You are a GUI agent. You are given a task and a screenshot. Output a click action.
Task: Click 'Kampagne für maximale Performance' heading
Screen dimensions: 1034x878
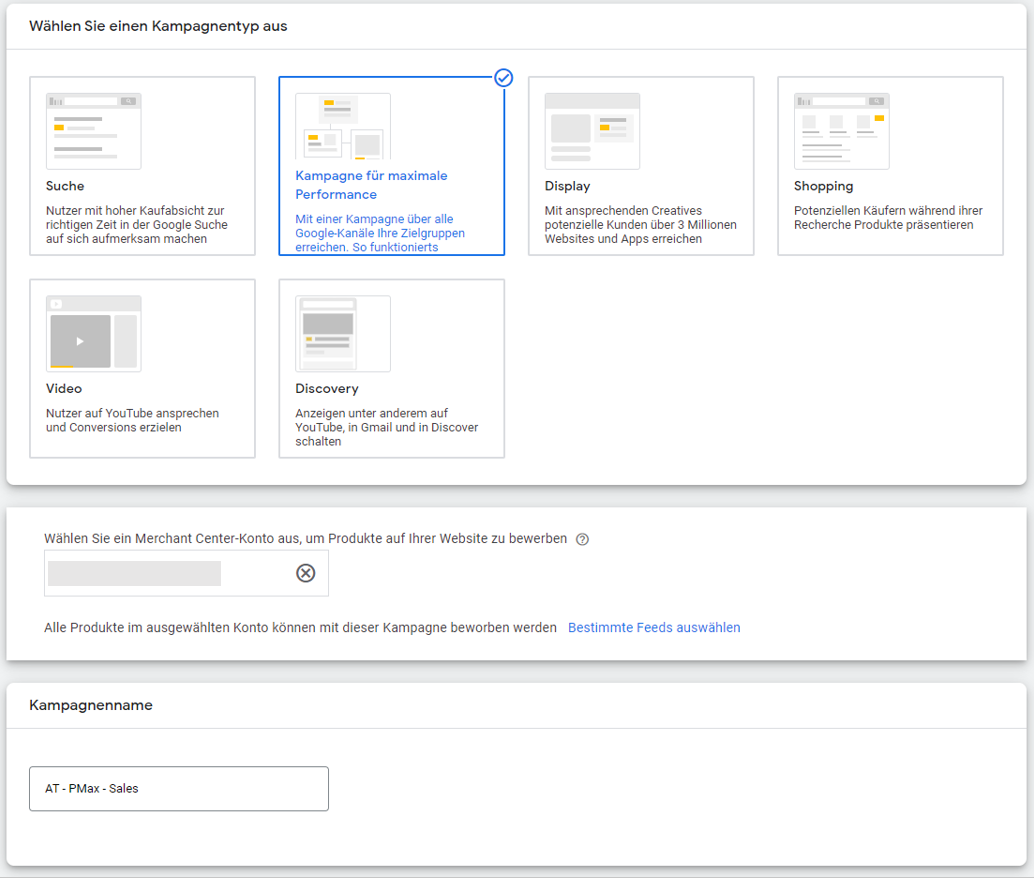371,185
